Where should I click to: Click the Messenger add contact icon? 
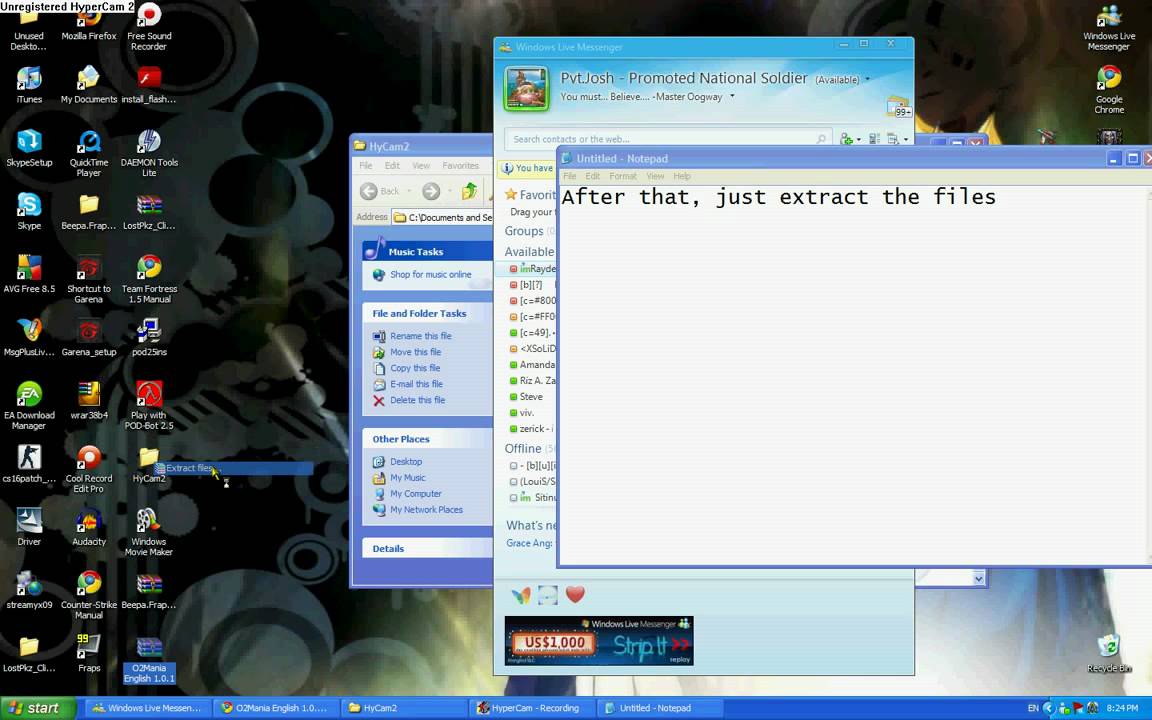pyautogui.click(x=846, y=139)
